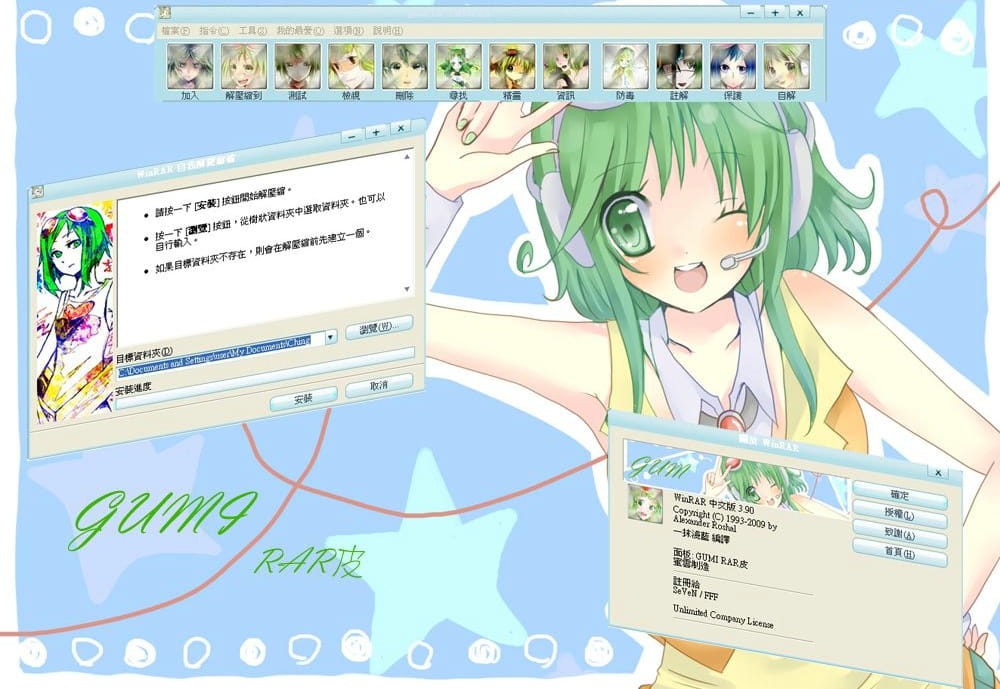Click the 資訊 (Info) toolbar icon
This screenshot has height=689, width=1000.
pos(566,66)
